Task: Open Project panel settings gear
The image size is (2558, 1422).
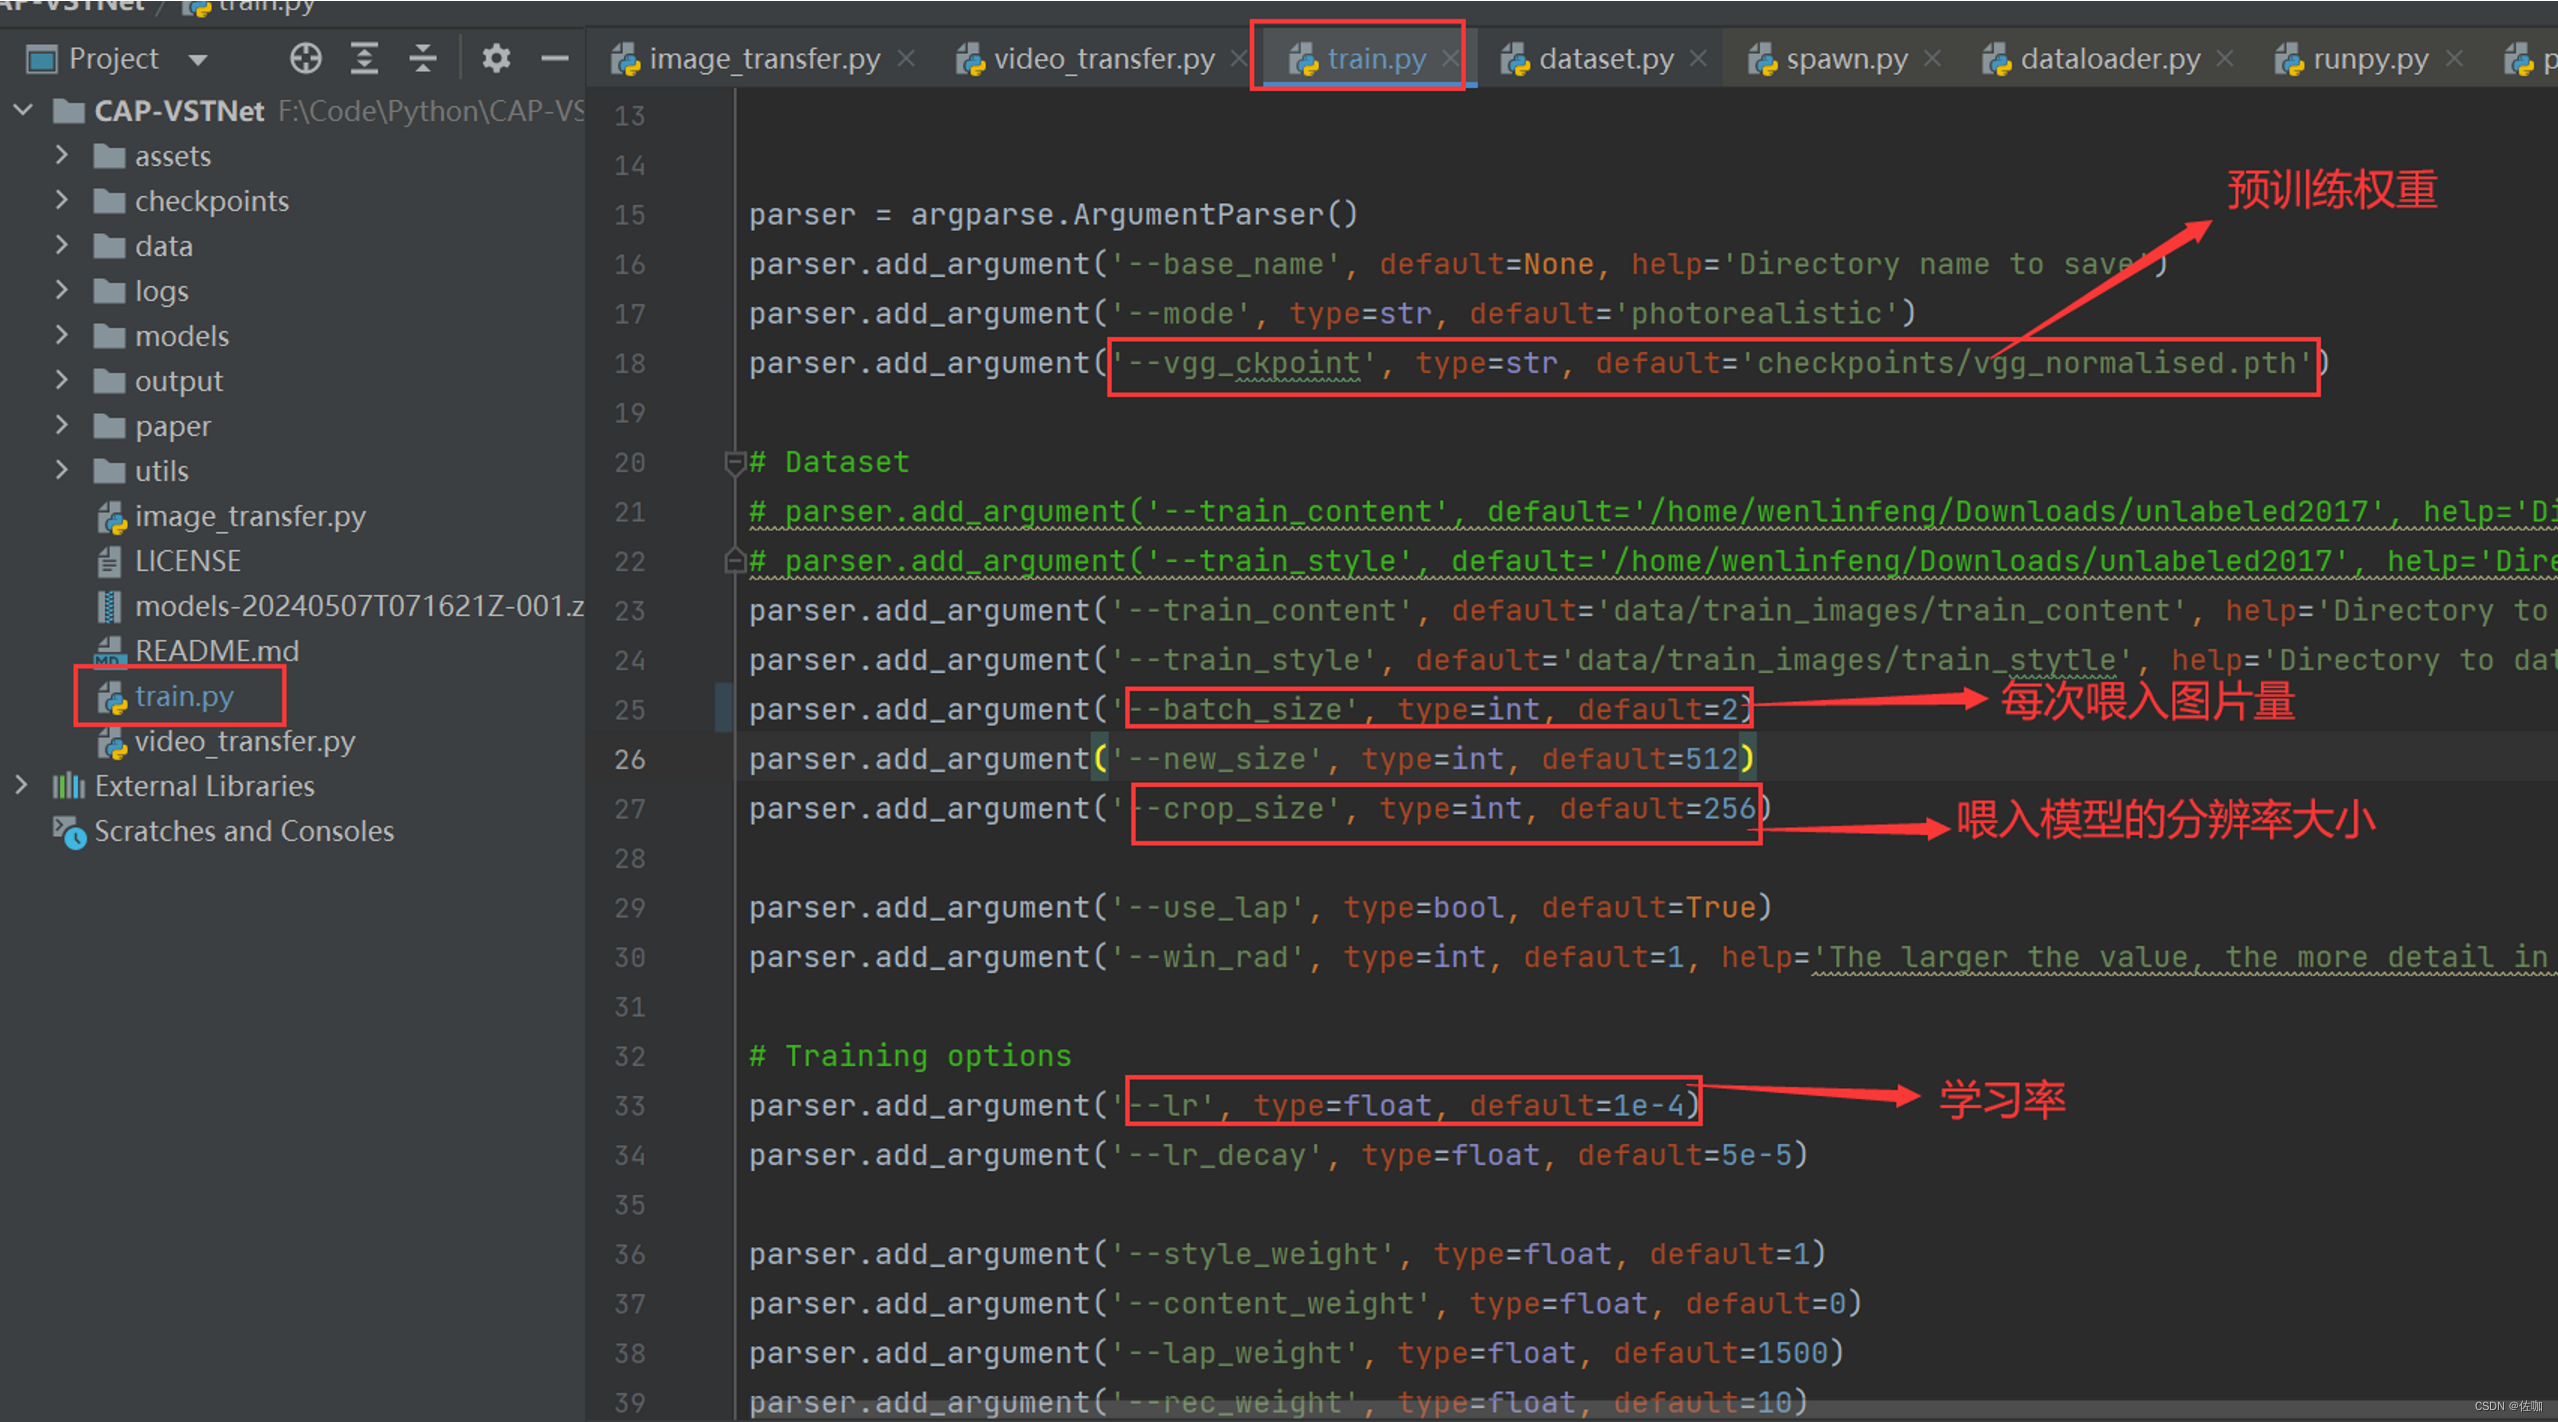Action: (496, 59)
